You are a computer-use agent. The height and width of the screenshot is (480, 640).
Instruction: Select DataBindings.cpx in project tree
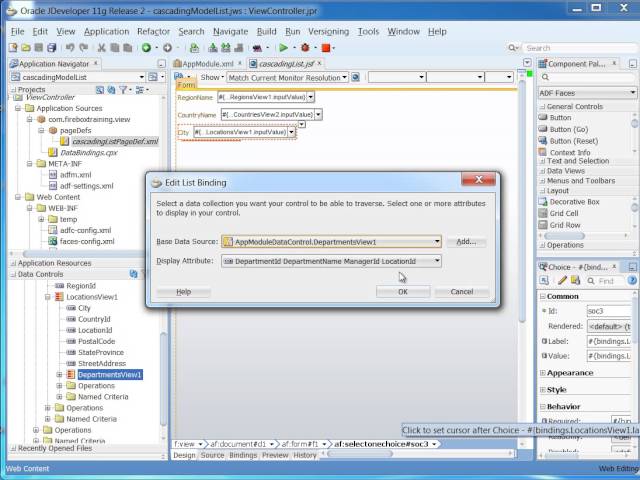click(89, 152)
